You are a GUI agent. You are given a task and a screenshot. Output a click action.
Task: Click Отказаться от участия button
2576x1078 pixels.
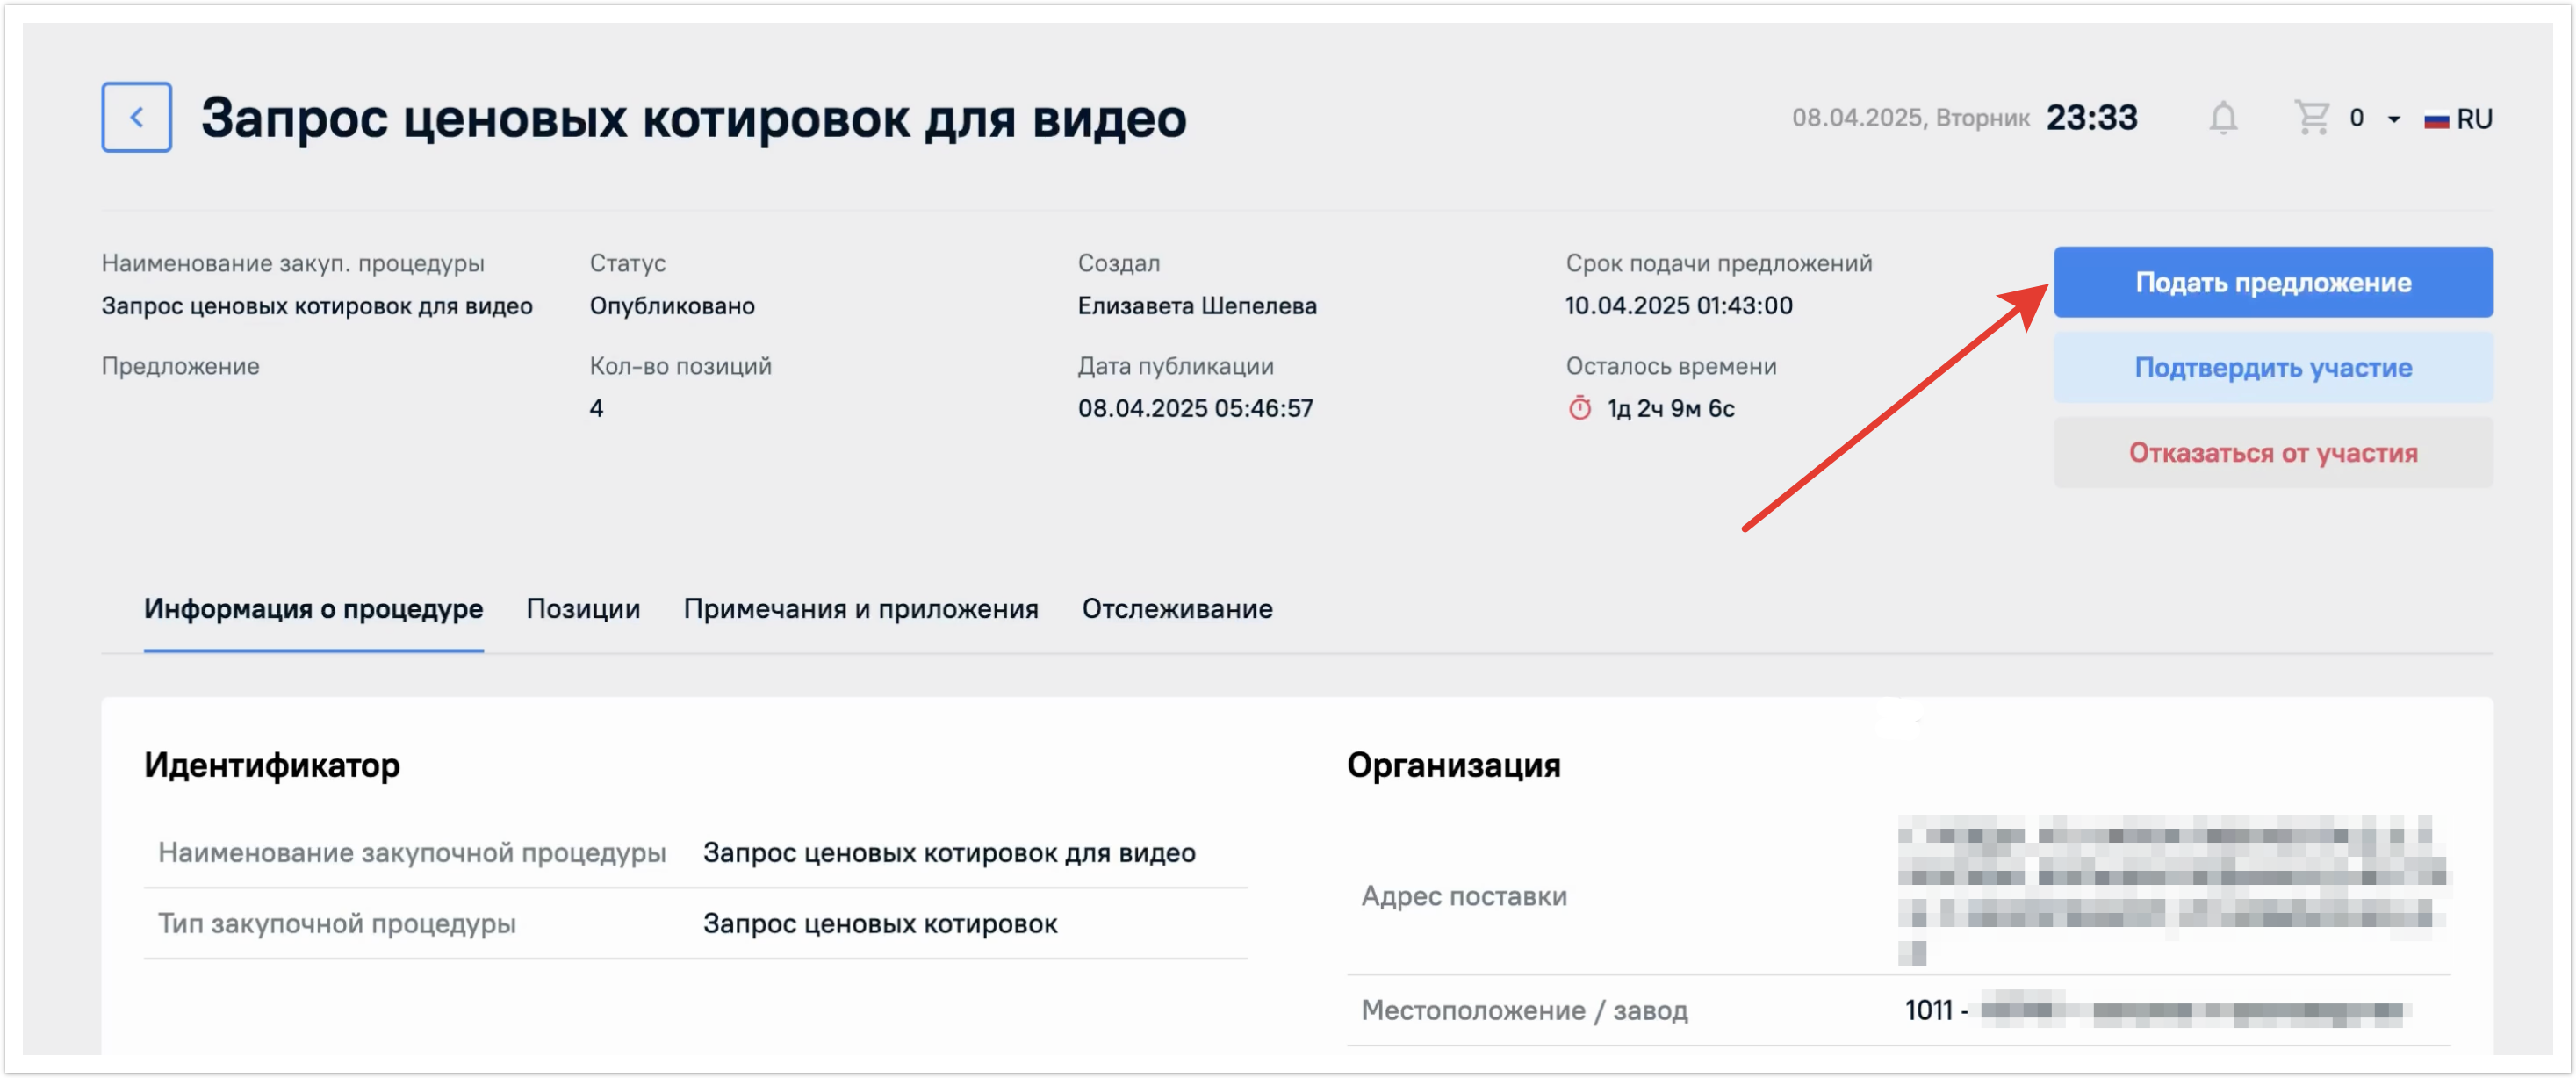pyautogui.click(x=2272, y=453)
